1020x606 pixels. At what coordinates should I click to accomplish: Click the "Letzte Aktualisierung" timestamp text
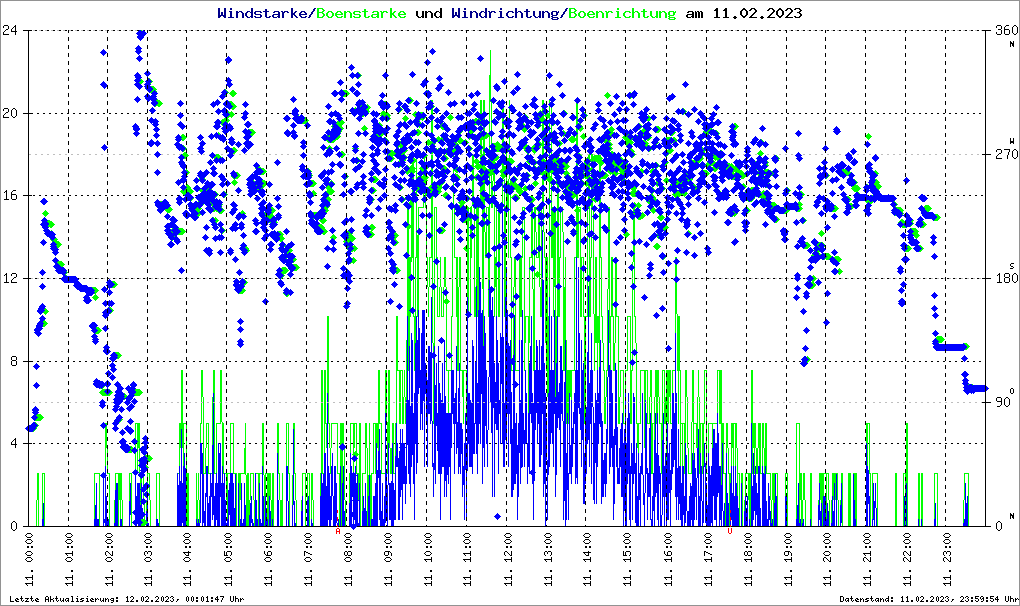coord(126,599)
